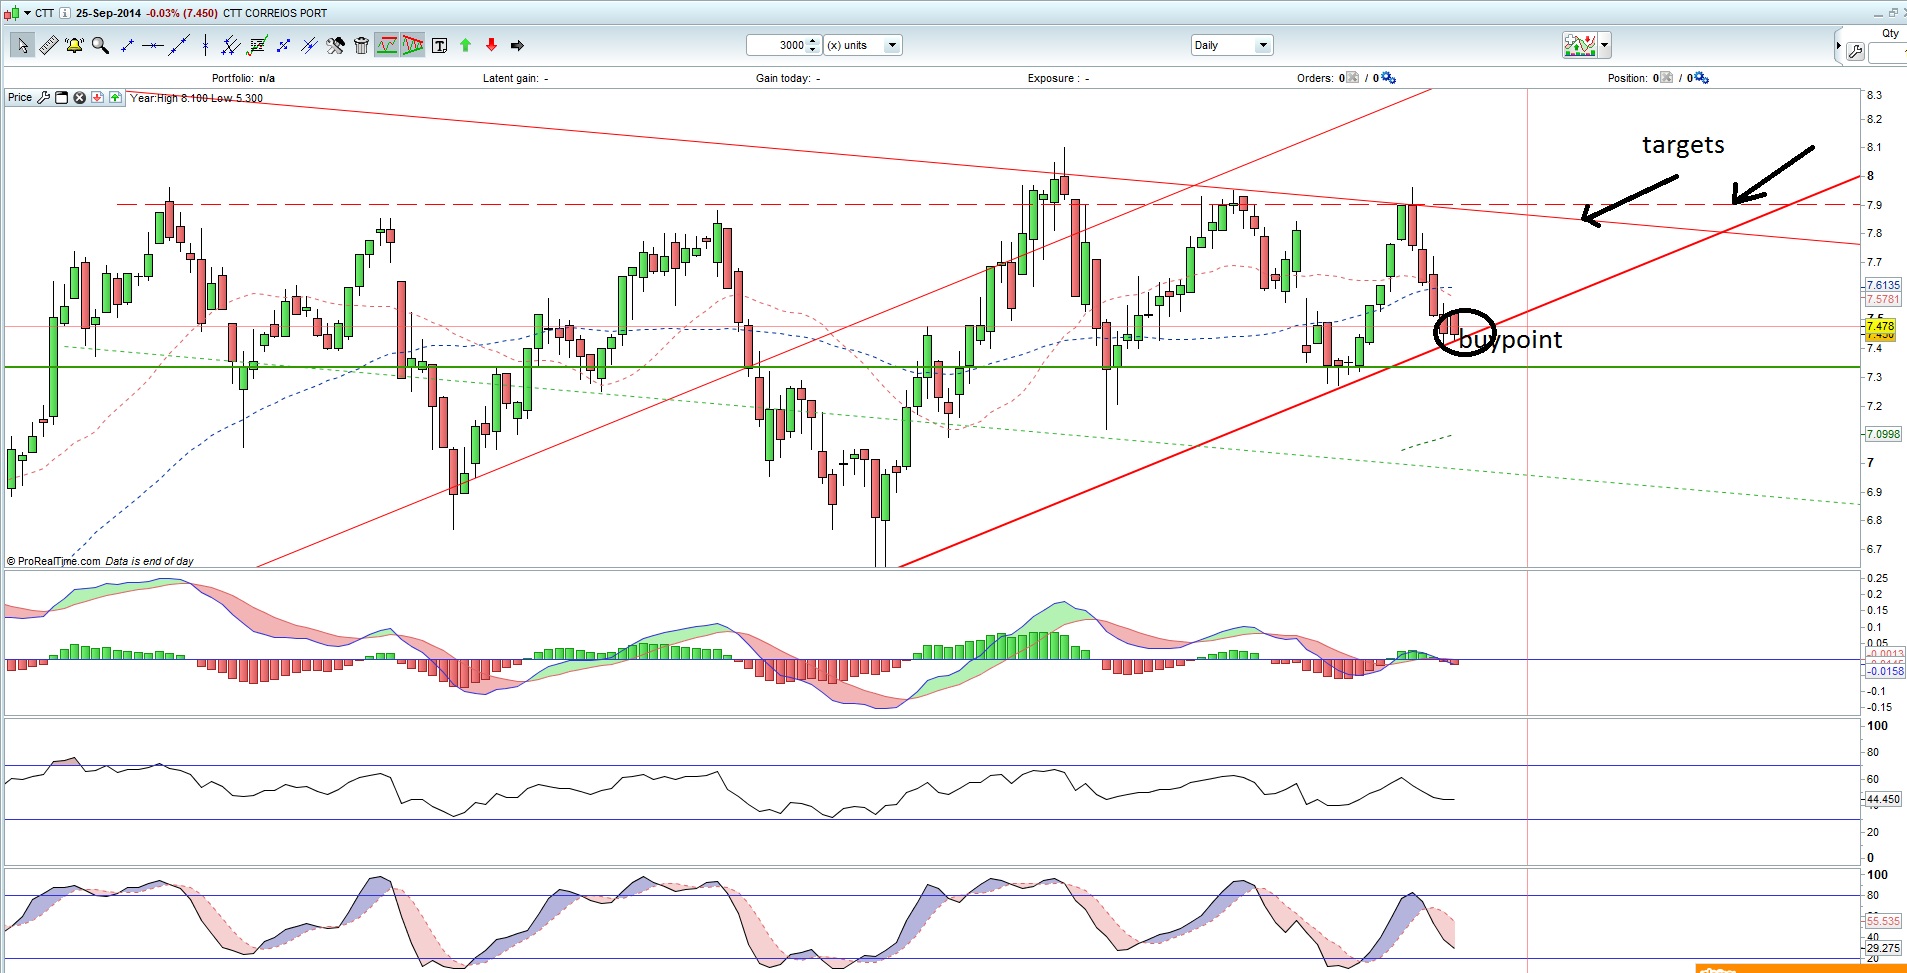The image size is (1907, 973).
Task: Restore the chart window size
Action: [x=1893, y=13]
